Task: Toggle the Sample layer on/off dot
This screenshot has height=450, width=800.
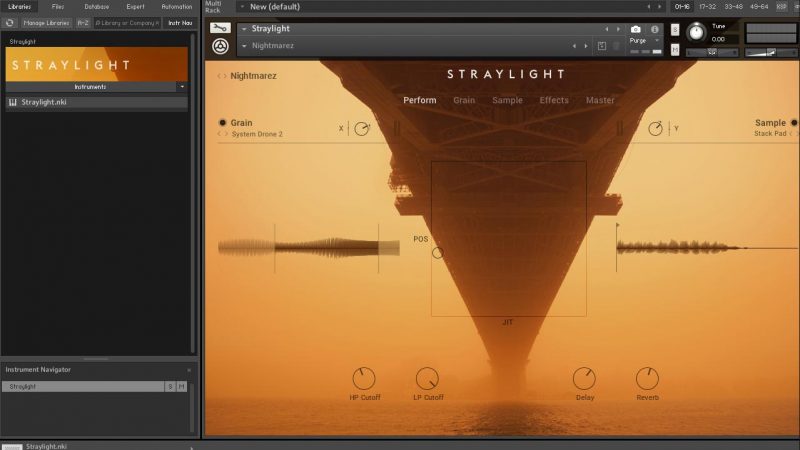Action: click(x=794, y=122)
